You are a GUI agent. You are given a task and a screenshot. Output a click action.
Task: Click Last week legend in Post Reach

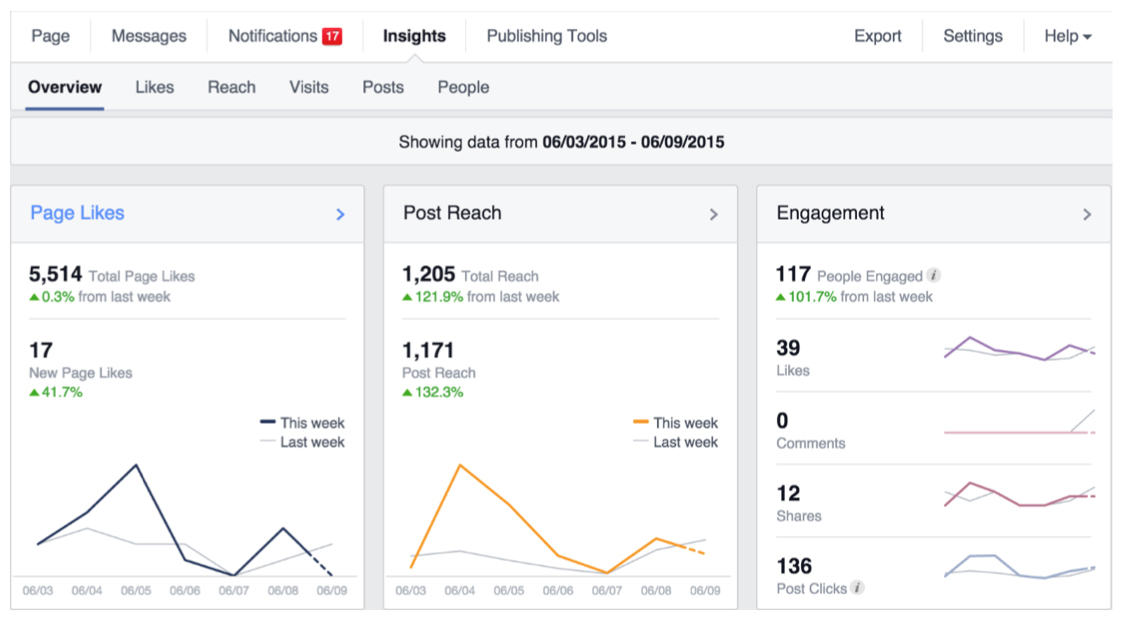(675, 442)
